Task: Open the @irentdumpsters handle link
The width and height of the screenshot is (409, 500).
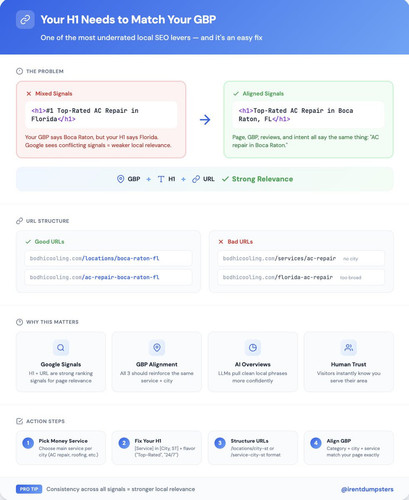Action: [x=367, y=489]
